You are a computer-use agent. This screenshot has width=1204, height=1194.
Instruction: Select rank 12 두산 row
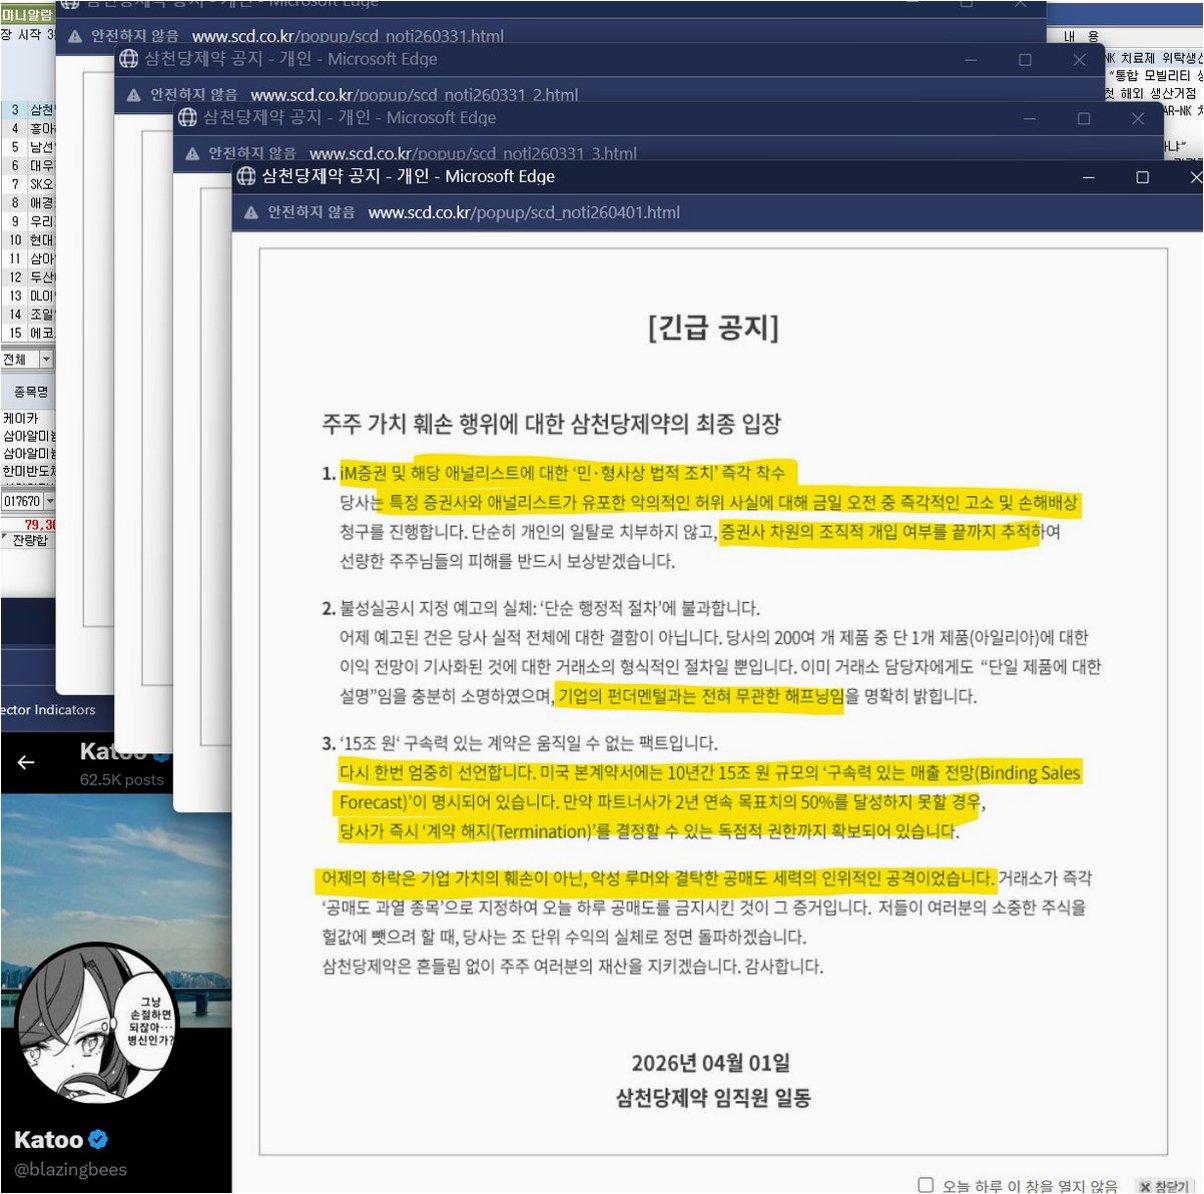28,277
